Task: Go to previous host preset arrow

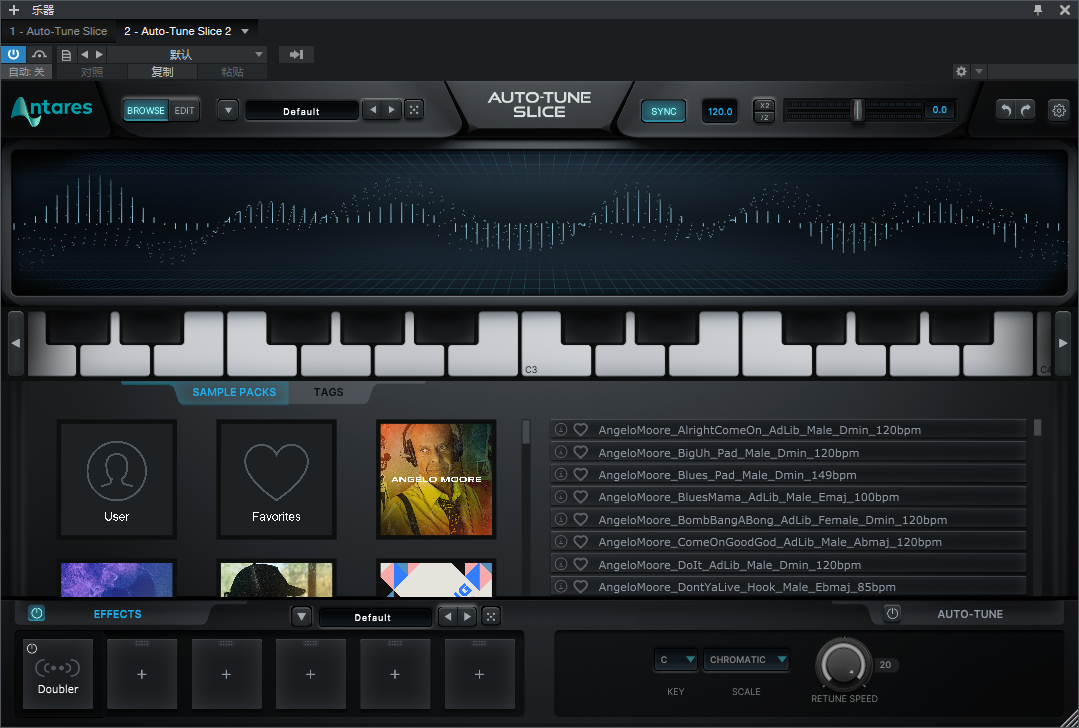Action: [85, 54]
